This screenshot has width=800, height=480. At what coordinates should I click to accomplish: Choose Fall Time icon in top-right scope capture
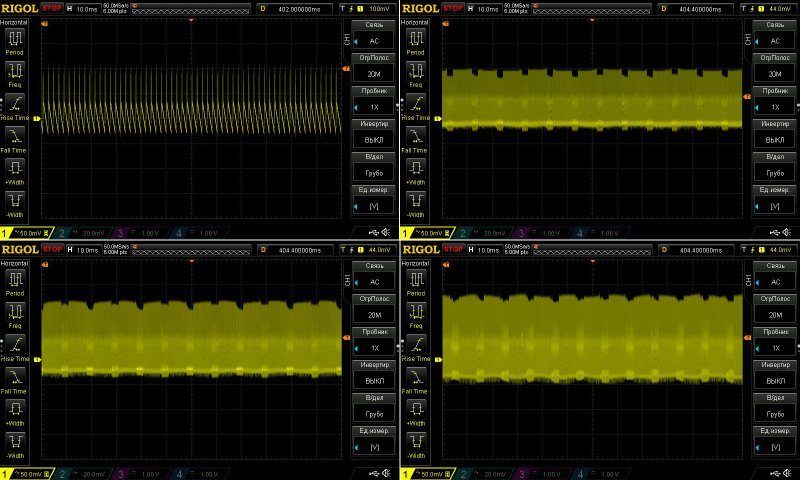(416, 136)
